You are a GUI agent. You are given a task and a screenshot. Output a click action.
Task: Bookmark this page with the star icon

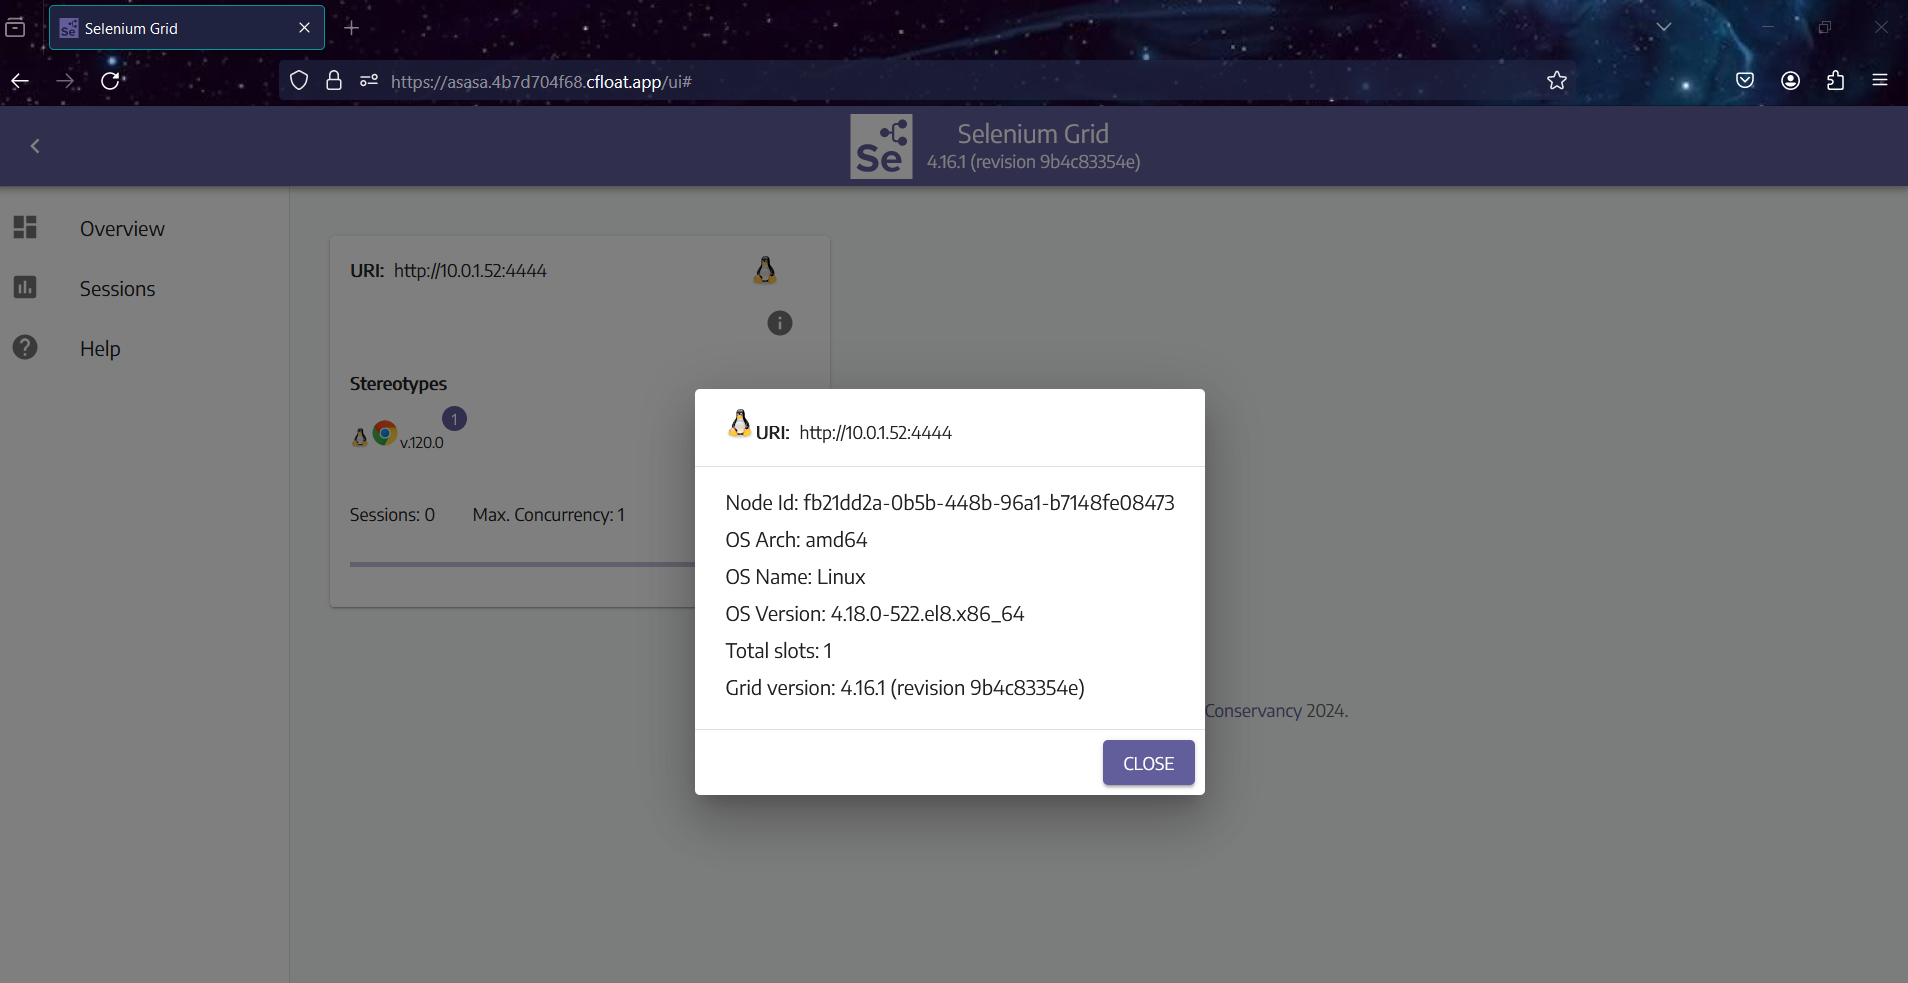pyautogui.click(x=1557, y=81)
